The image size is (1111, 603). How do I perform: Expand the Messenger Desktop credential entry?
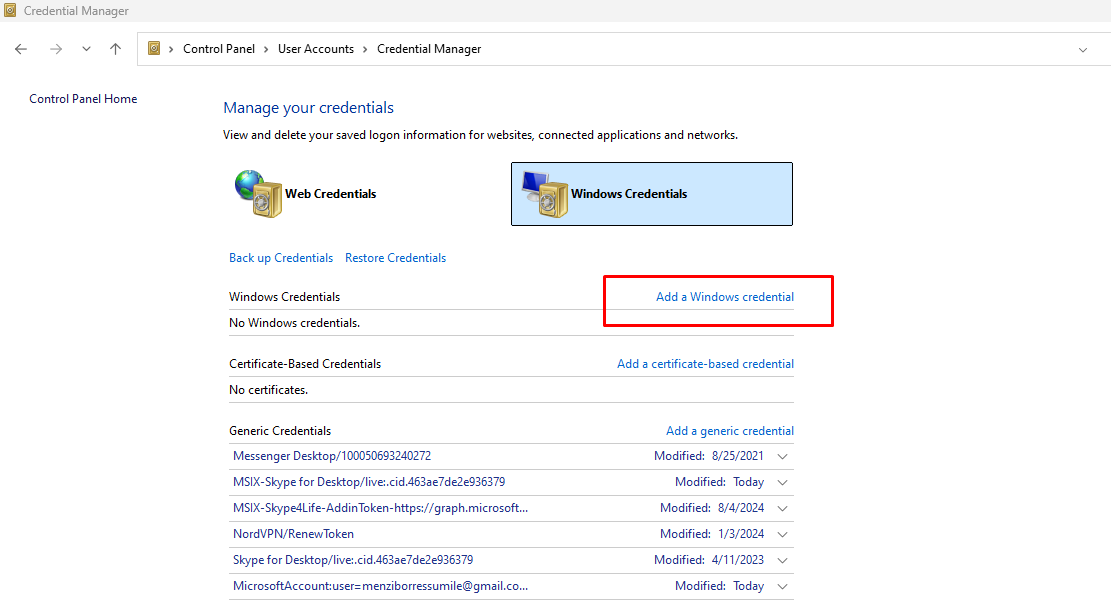tap(782, 455)
